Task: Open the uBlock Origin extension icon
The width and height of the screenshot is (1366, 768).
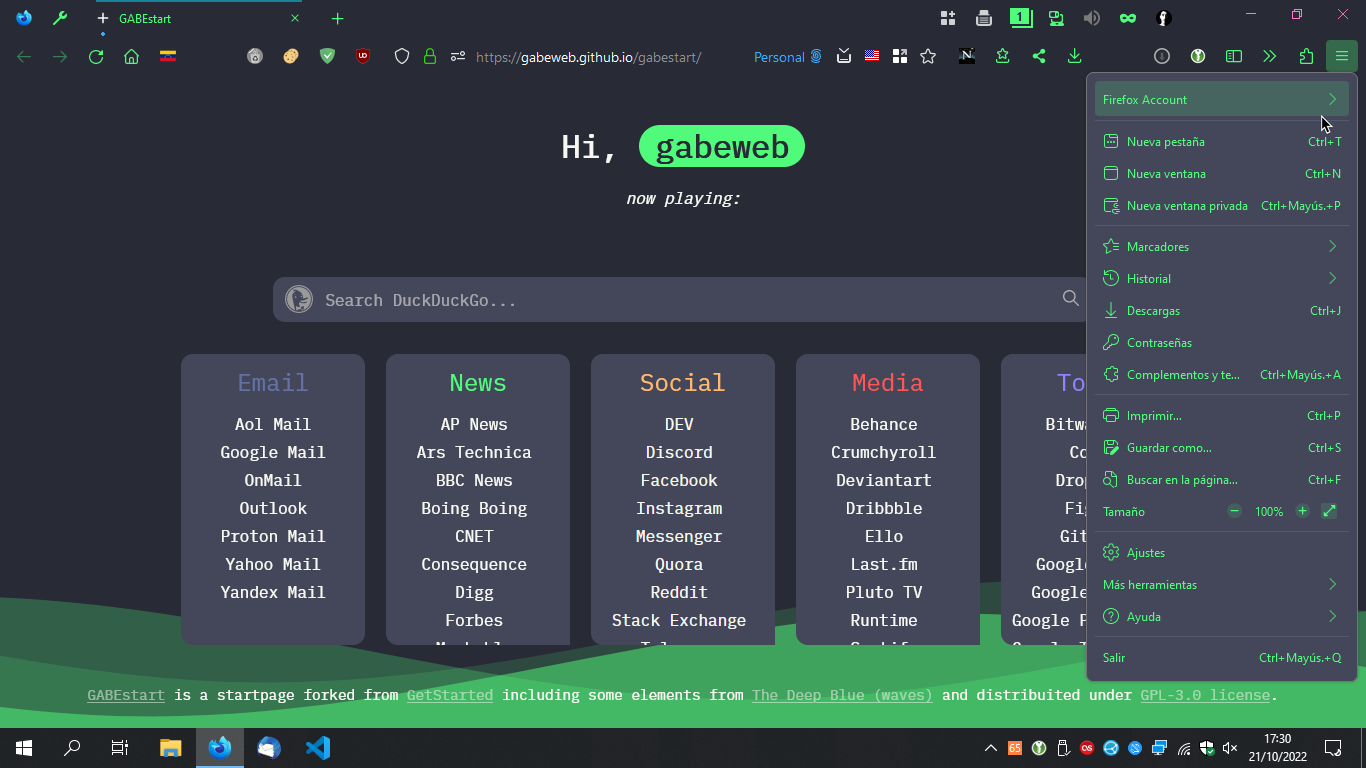Action: (x=363, y=57)
